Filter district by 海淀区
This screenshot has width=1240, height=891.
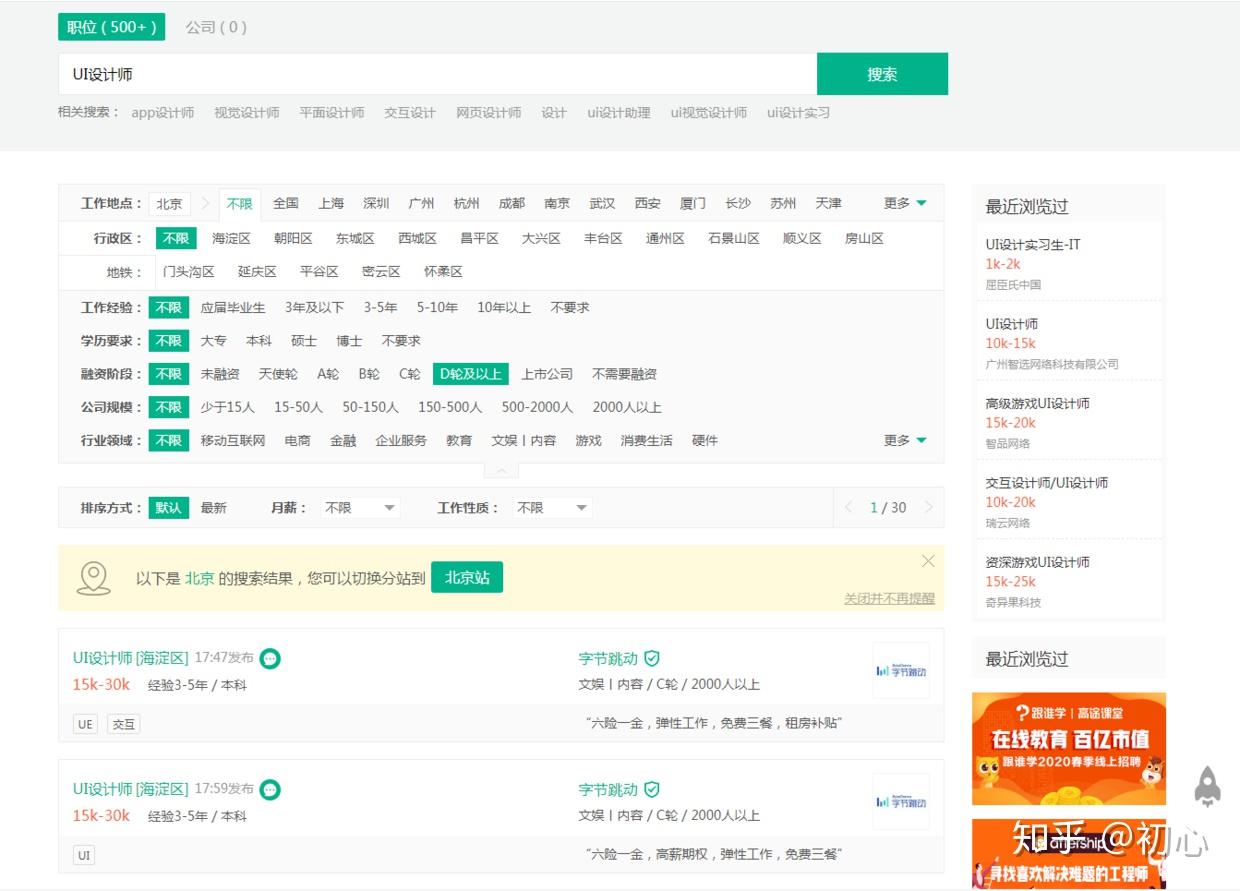231,238
